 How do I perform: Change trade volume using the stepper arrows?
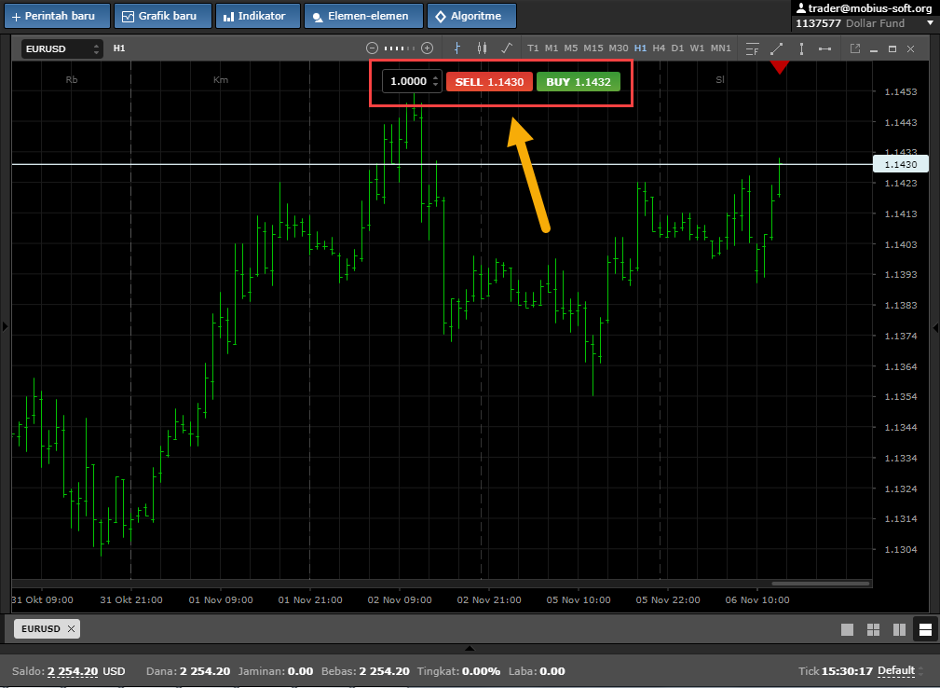tap(436, 82)
